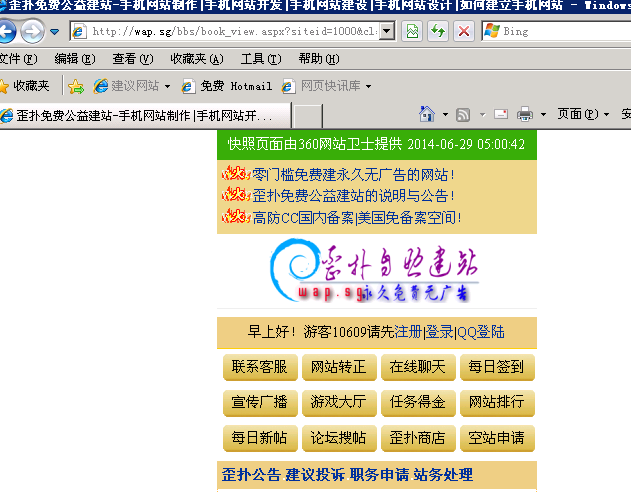Open the 编辑(E) menu
The height and width of the screenshot is (492, 631).
[x=75, y=59]
